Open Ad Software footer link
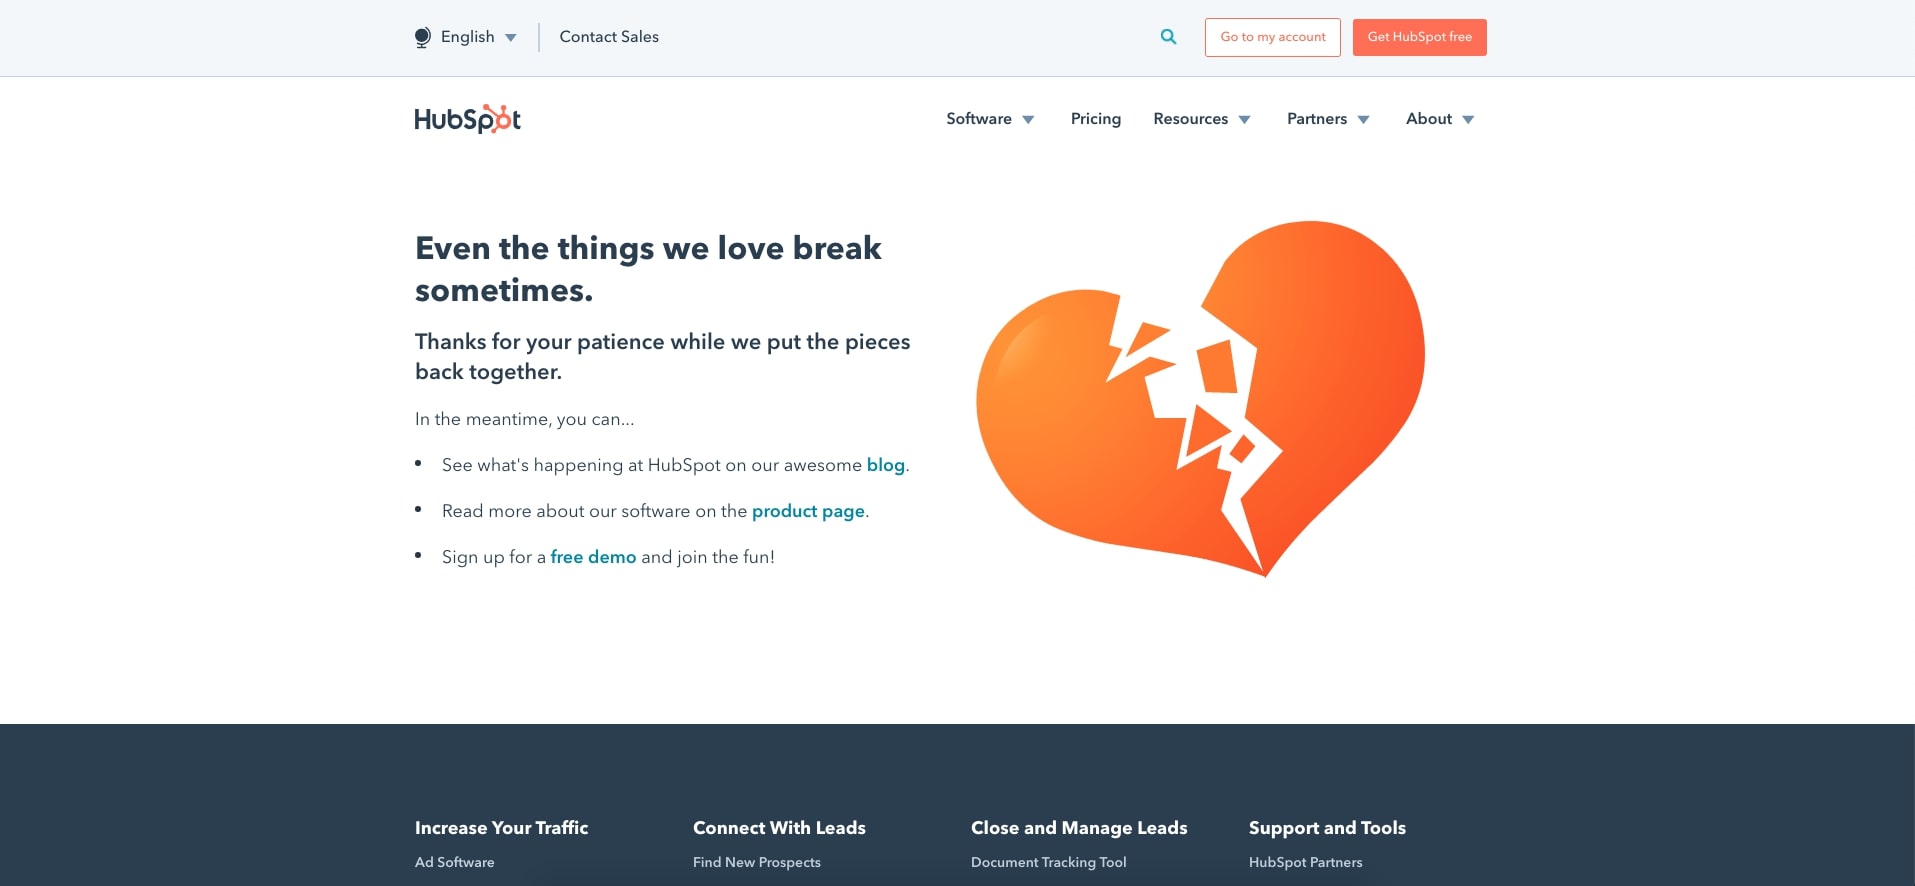This screenshot has width=1915, height=886. click(x=455, y=862)
